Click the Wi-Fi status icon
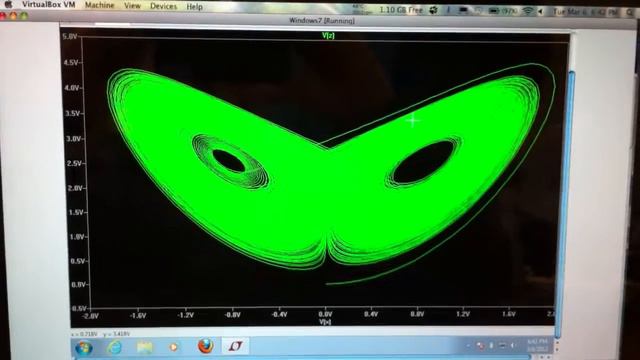 pyautogui.click(x=528, y=11)
